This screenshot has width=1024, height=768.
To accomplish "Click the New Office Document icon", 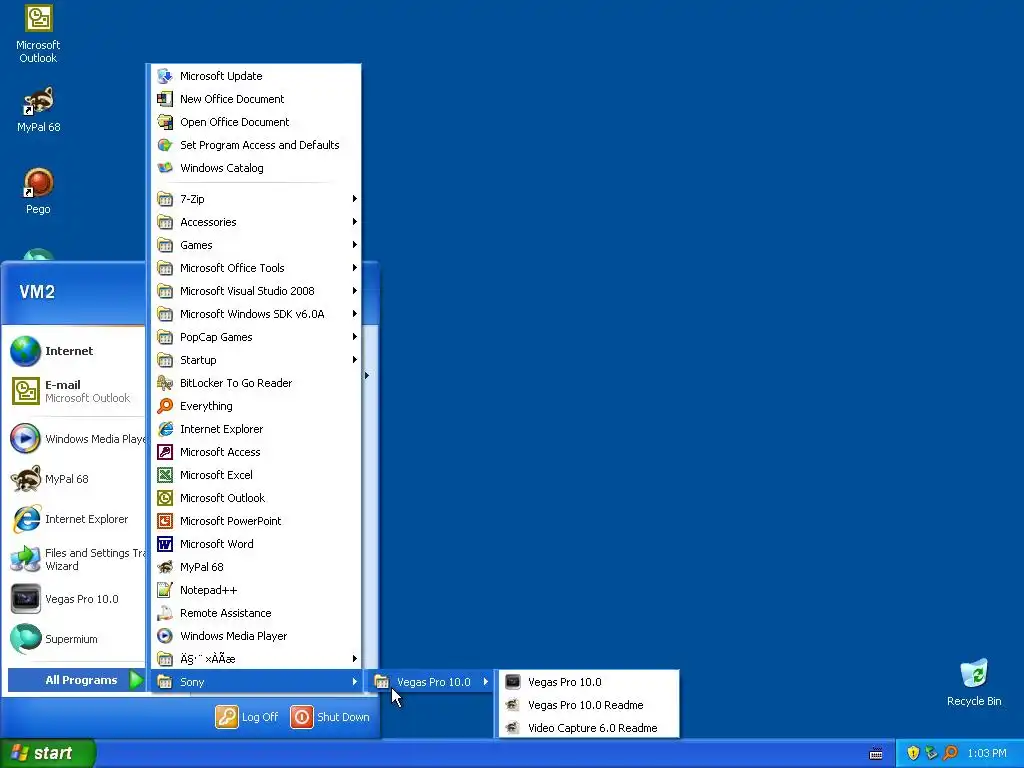I will (x=165, y=99).
